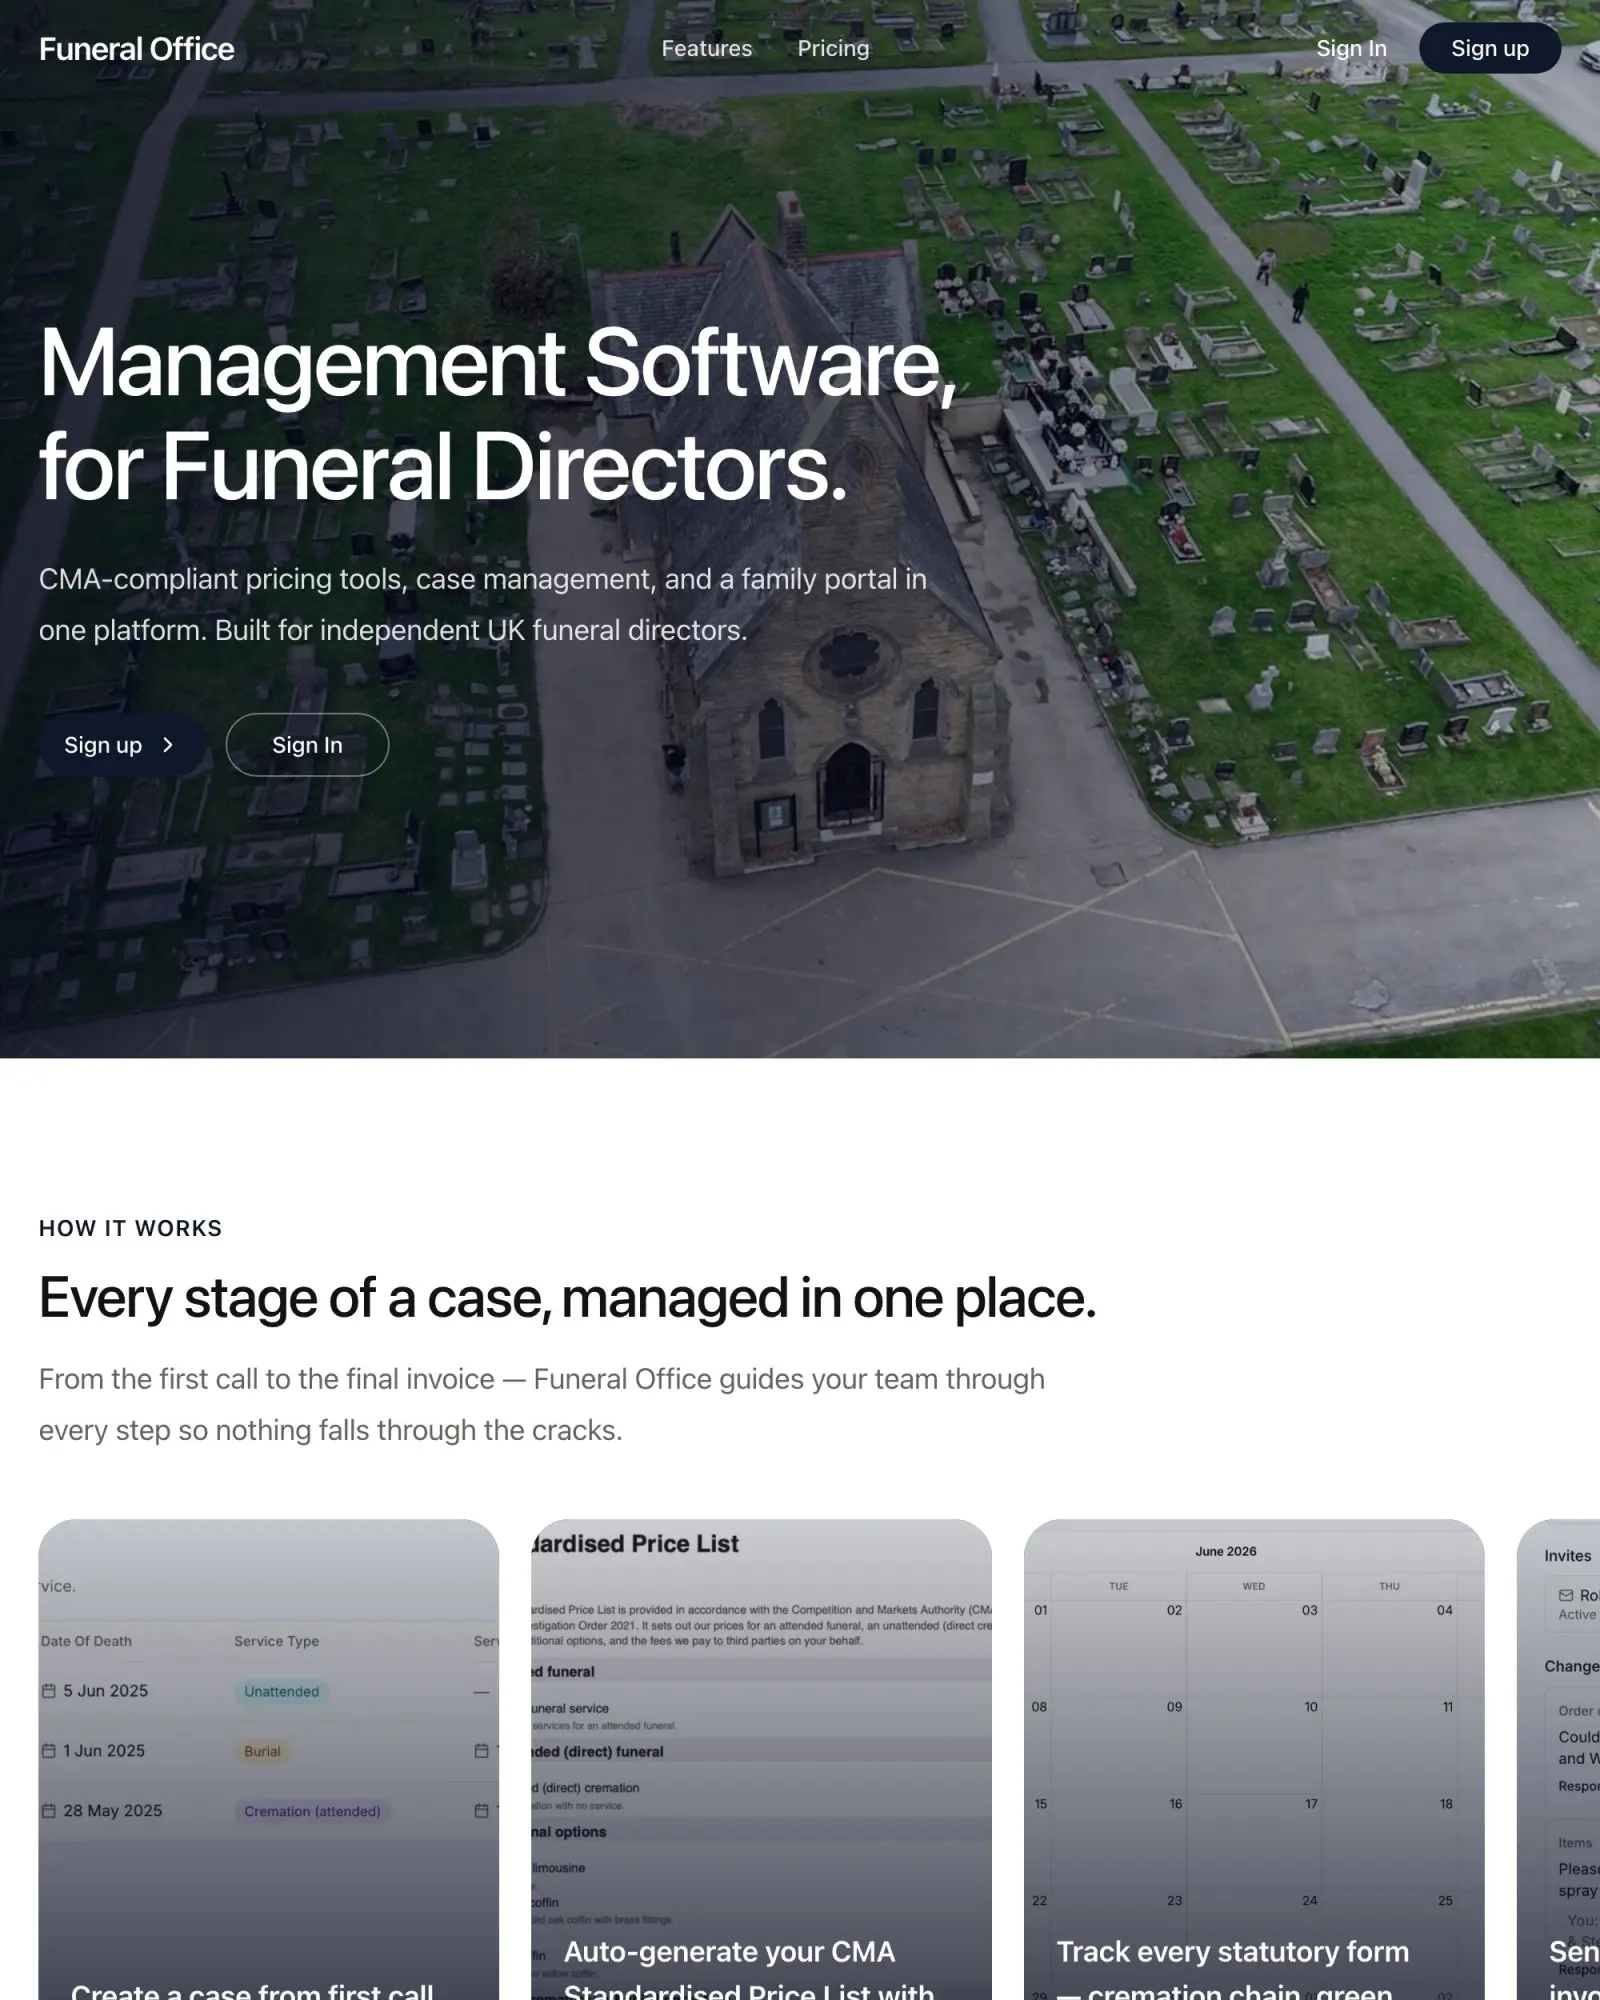Click the Service Type column header
The height and width of the screenshot is (2000, 1600).
click(276, 1641)
